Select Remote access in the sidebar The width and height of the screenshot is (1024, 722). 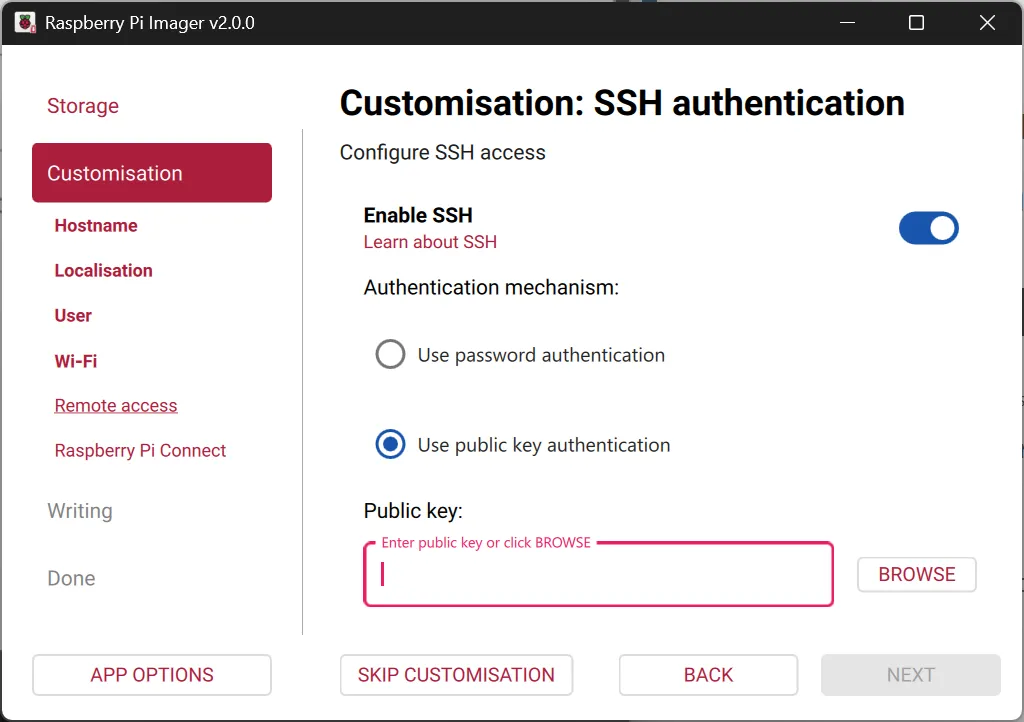(116, 405)
